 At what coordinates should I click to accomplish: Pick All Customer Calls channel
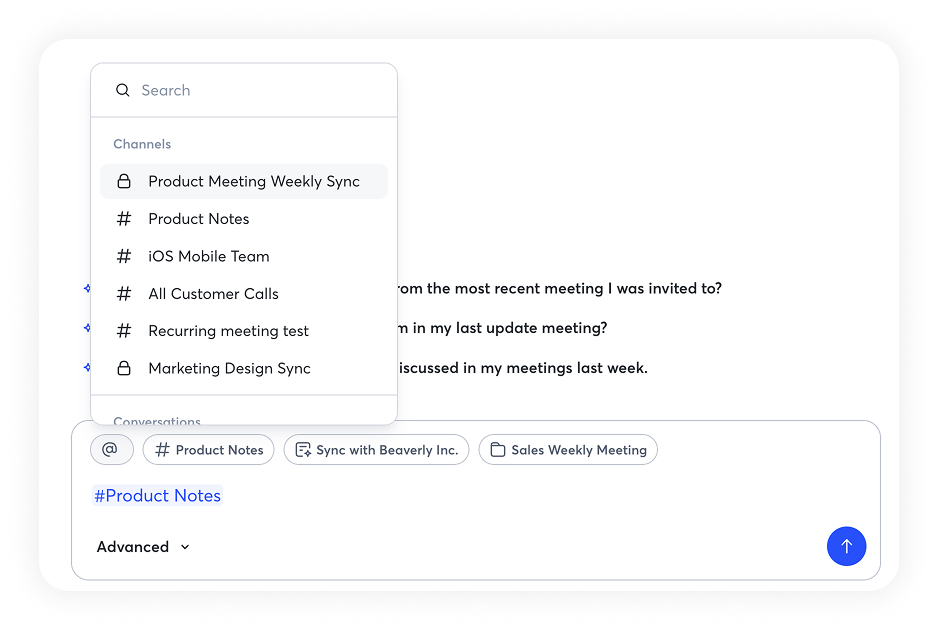(213, 294)
